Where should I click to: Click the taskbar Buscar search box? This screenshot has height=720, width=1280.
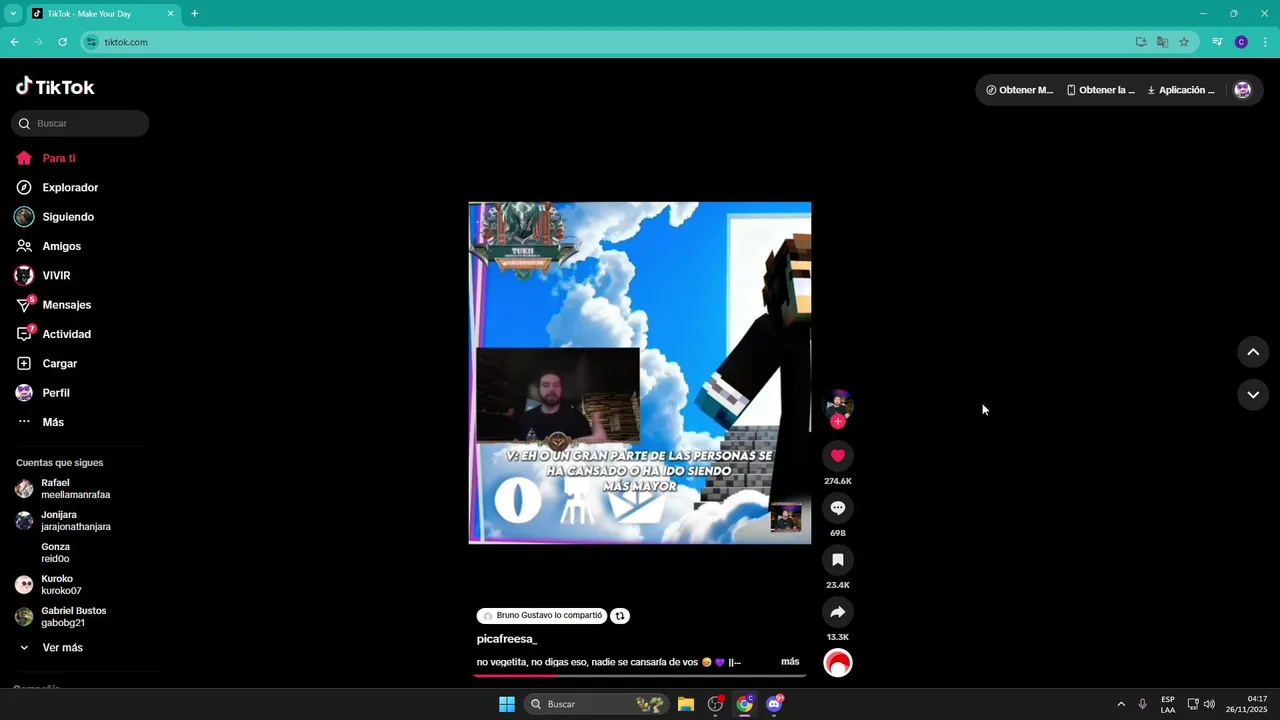pos(595,704)
